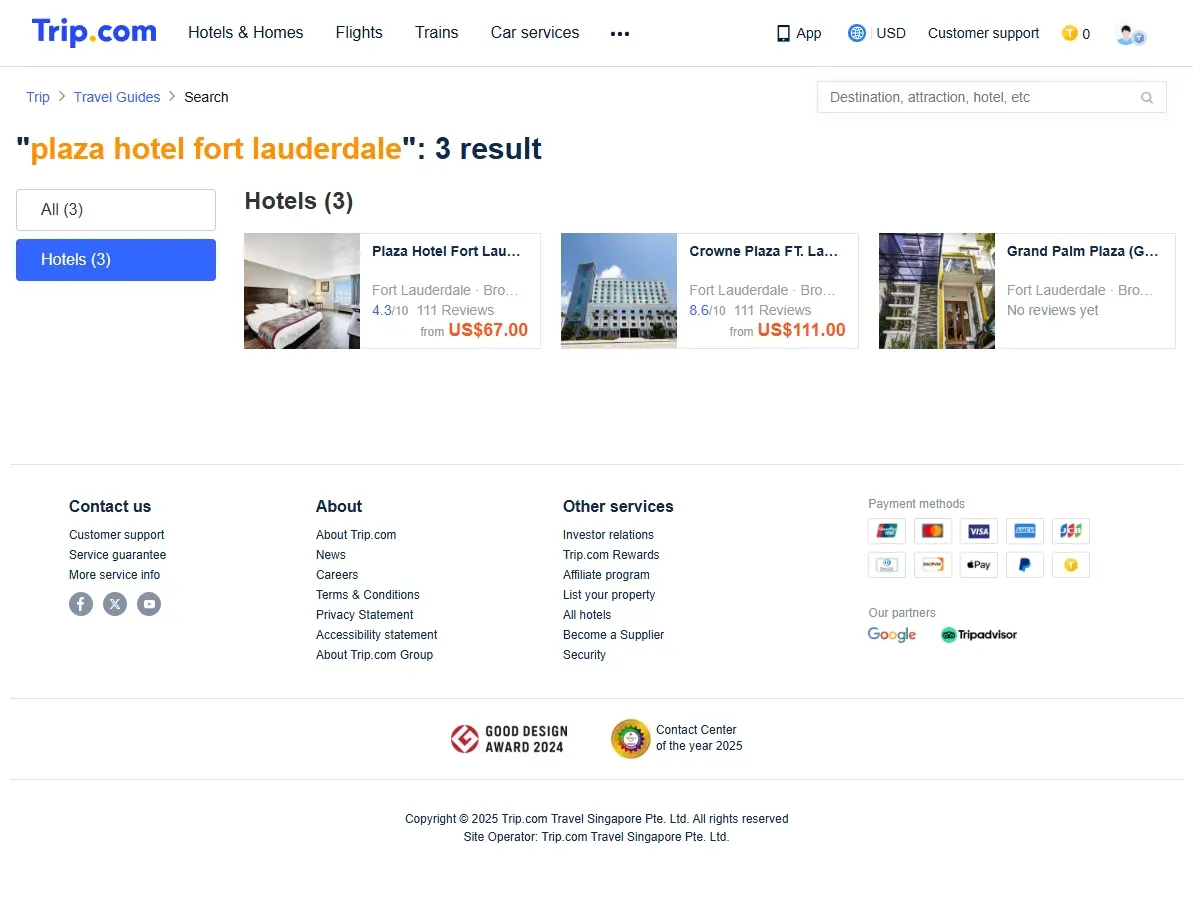Open All hotels footer link
Image resolution: width=1193 pixels, height=921 pixels.
coord(587,615)
